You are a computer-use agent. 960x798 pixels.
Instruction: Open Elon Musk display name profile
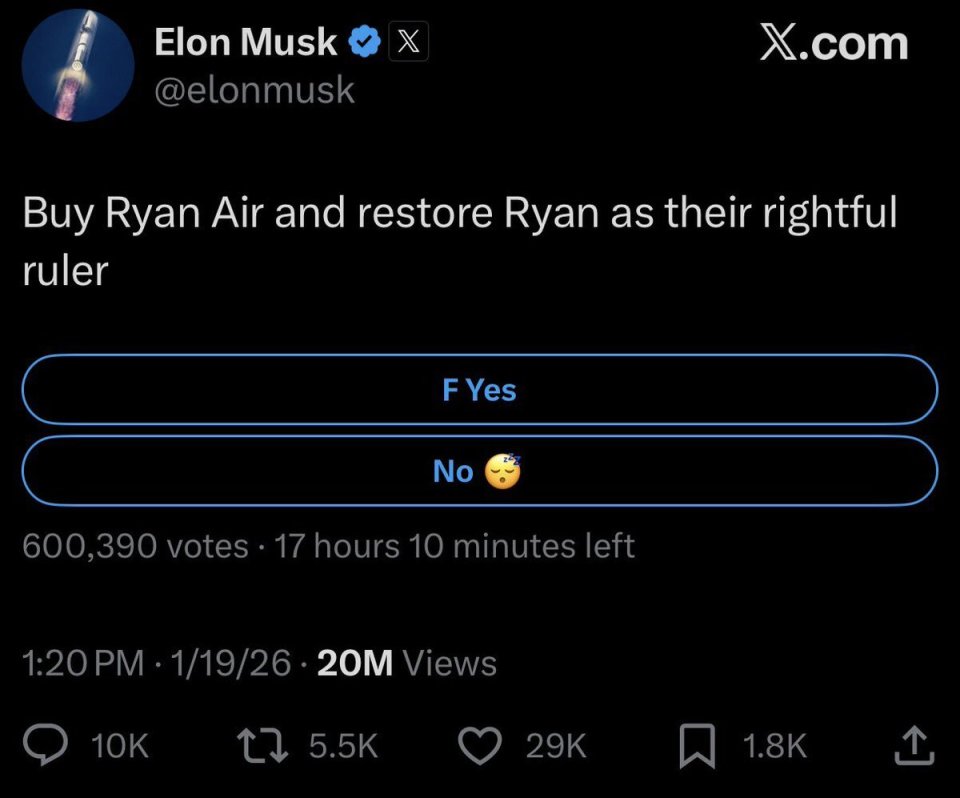246,42
